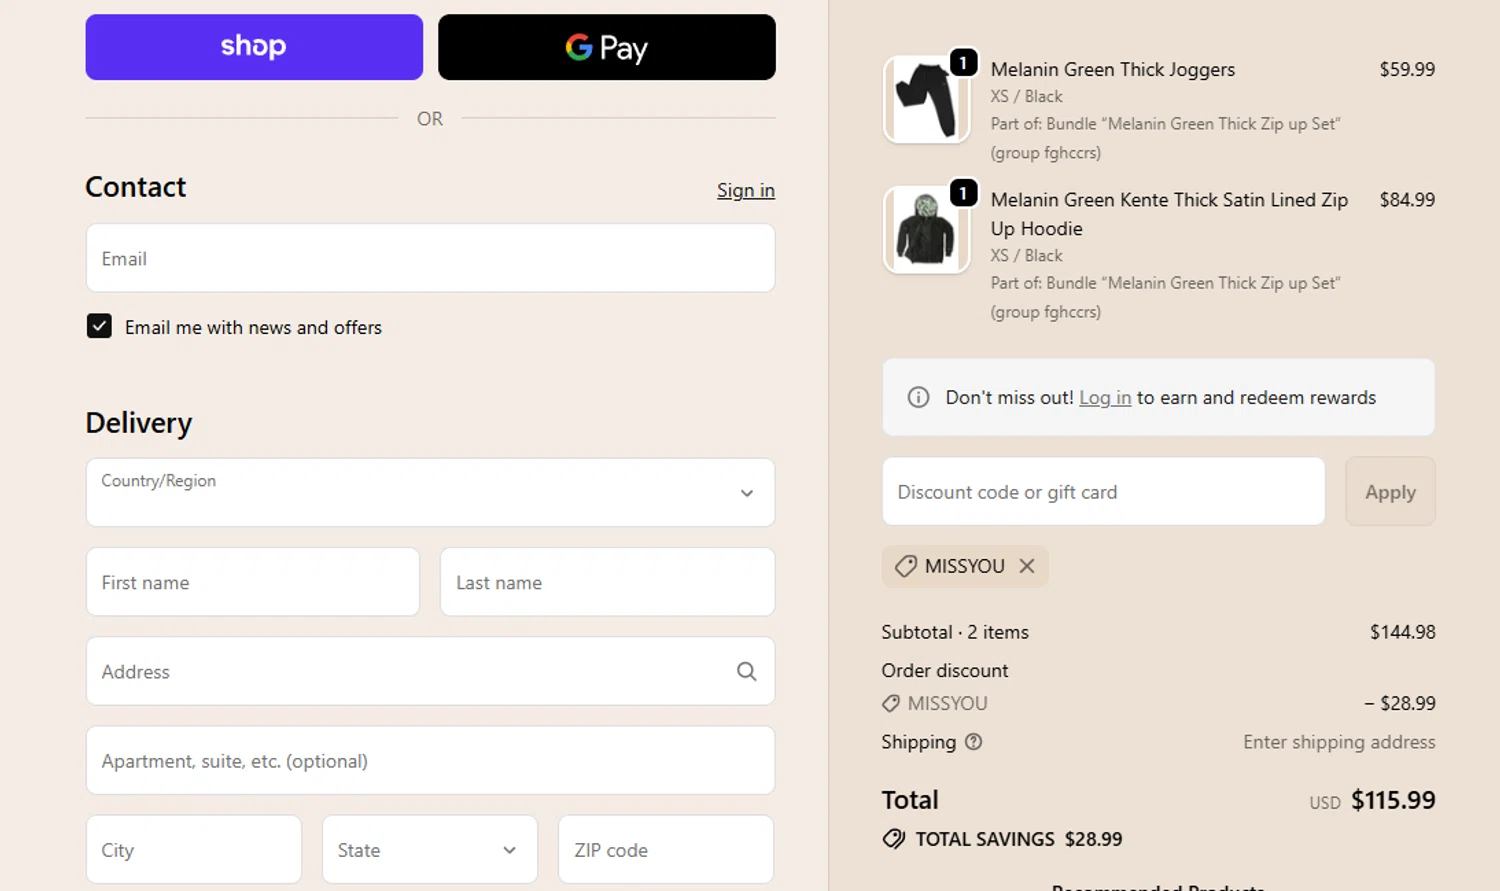This screenshot has height=891, width=1500.
Task: Click the info icon in rewards notice
Action: pyautogui.click(x=918, y=397)
